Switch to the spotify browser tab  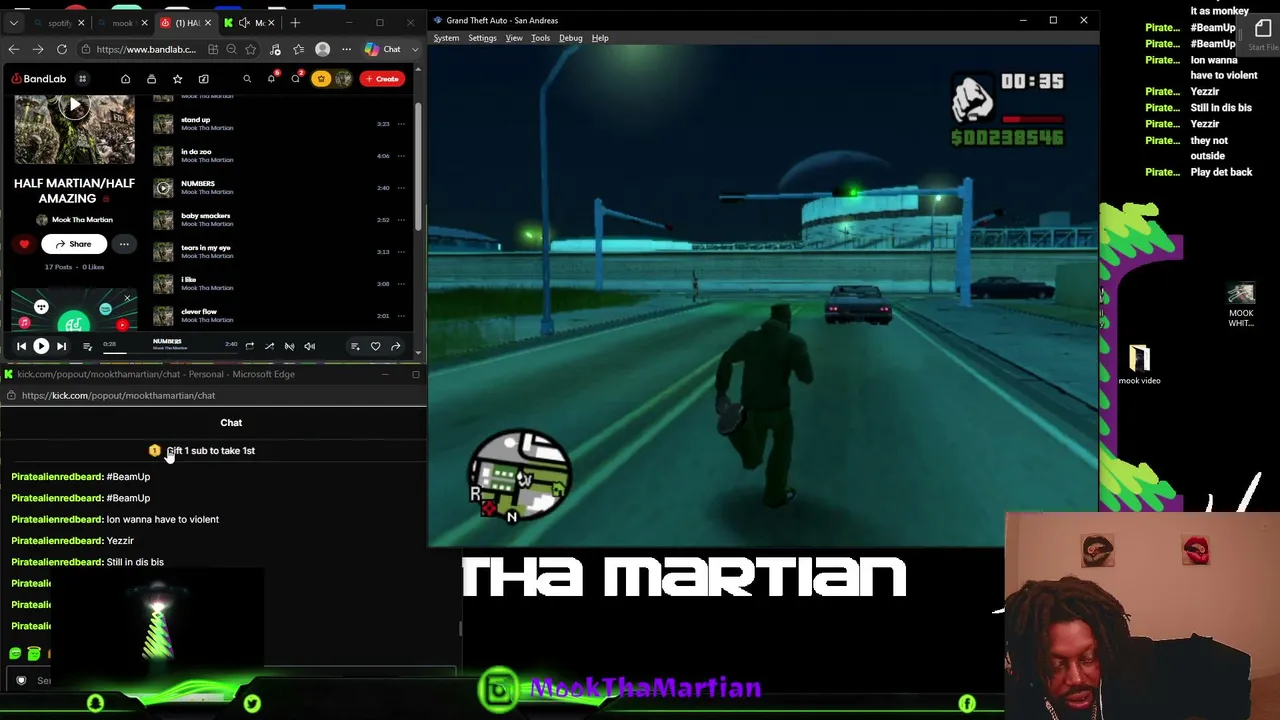point(60,23)
